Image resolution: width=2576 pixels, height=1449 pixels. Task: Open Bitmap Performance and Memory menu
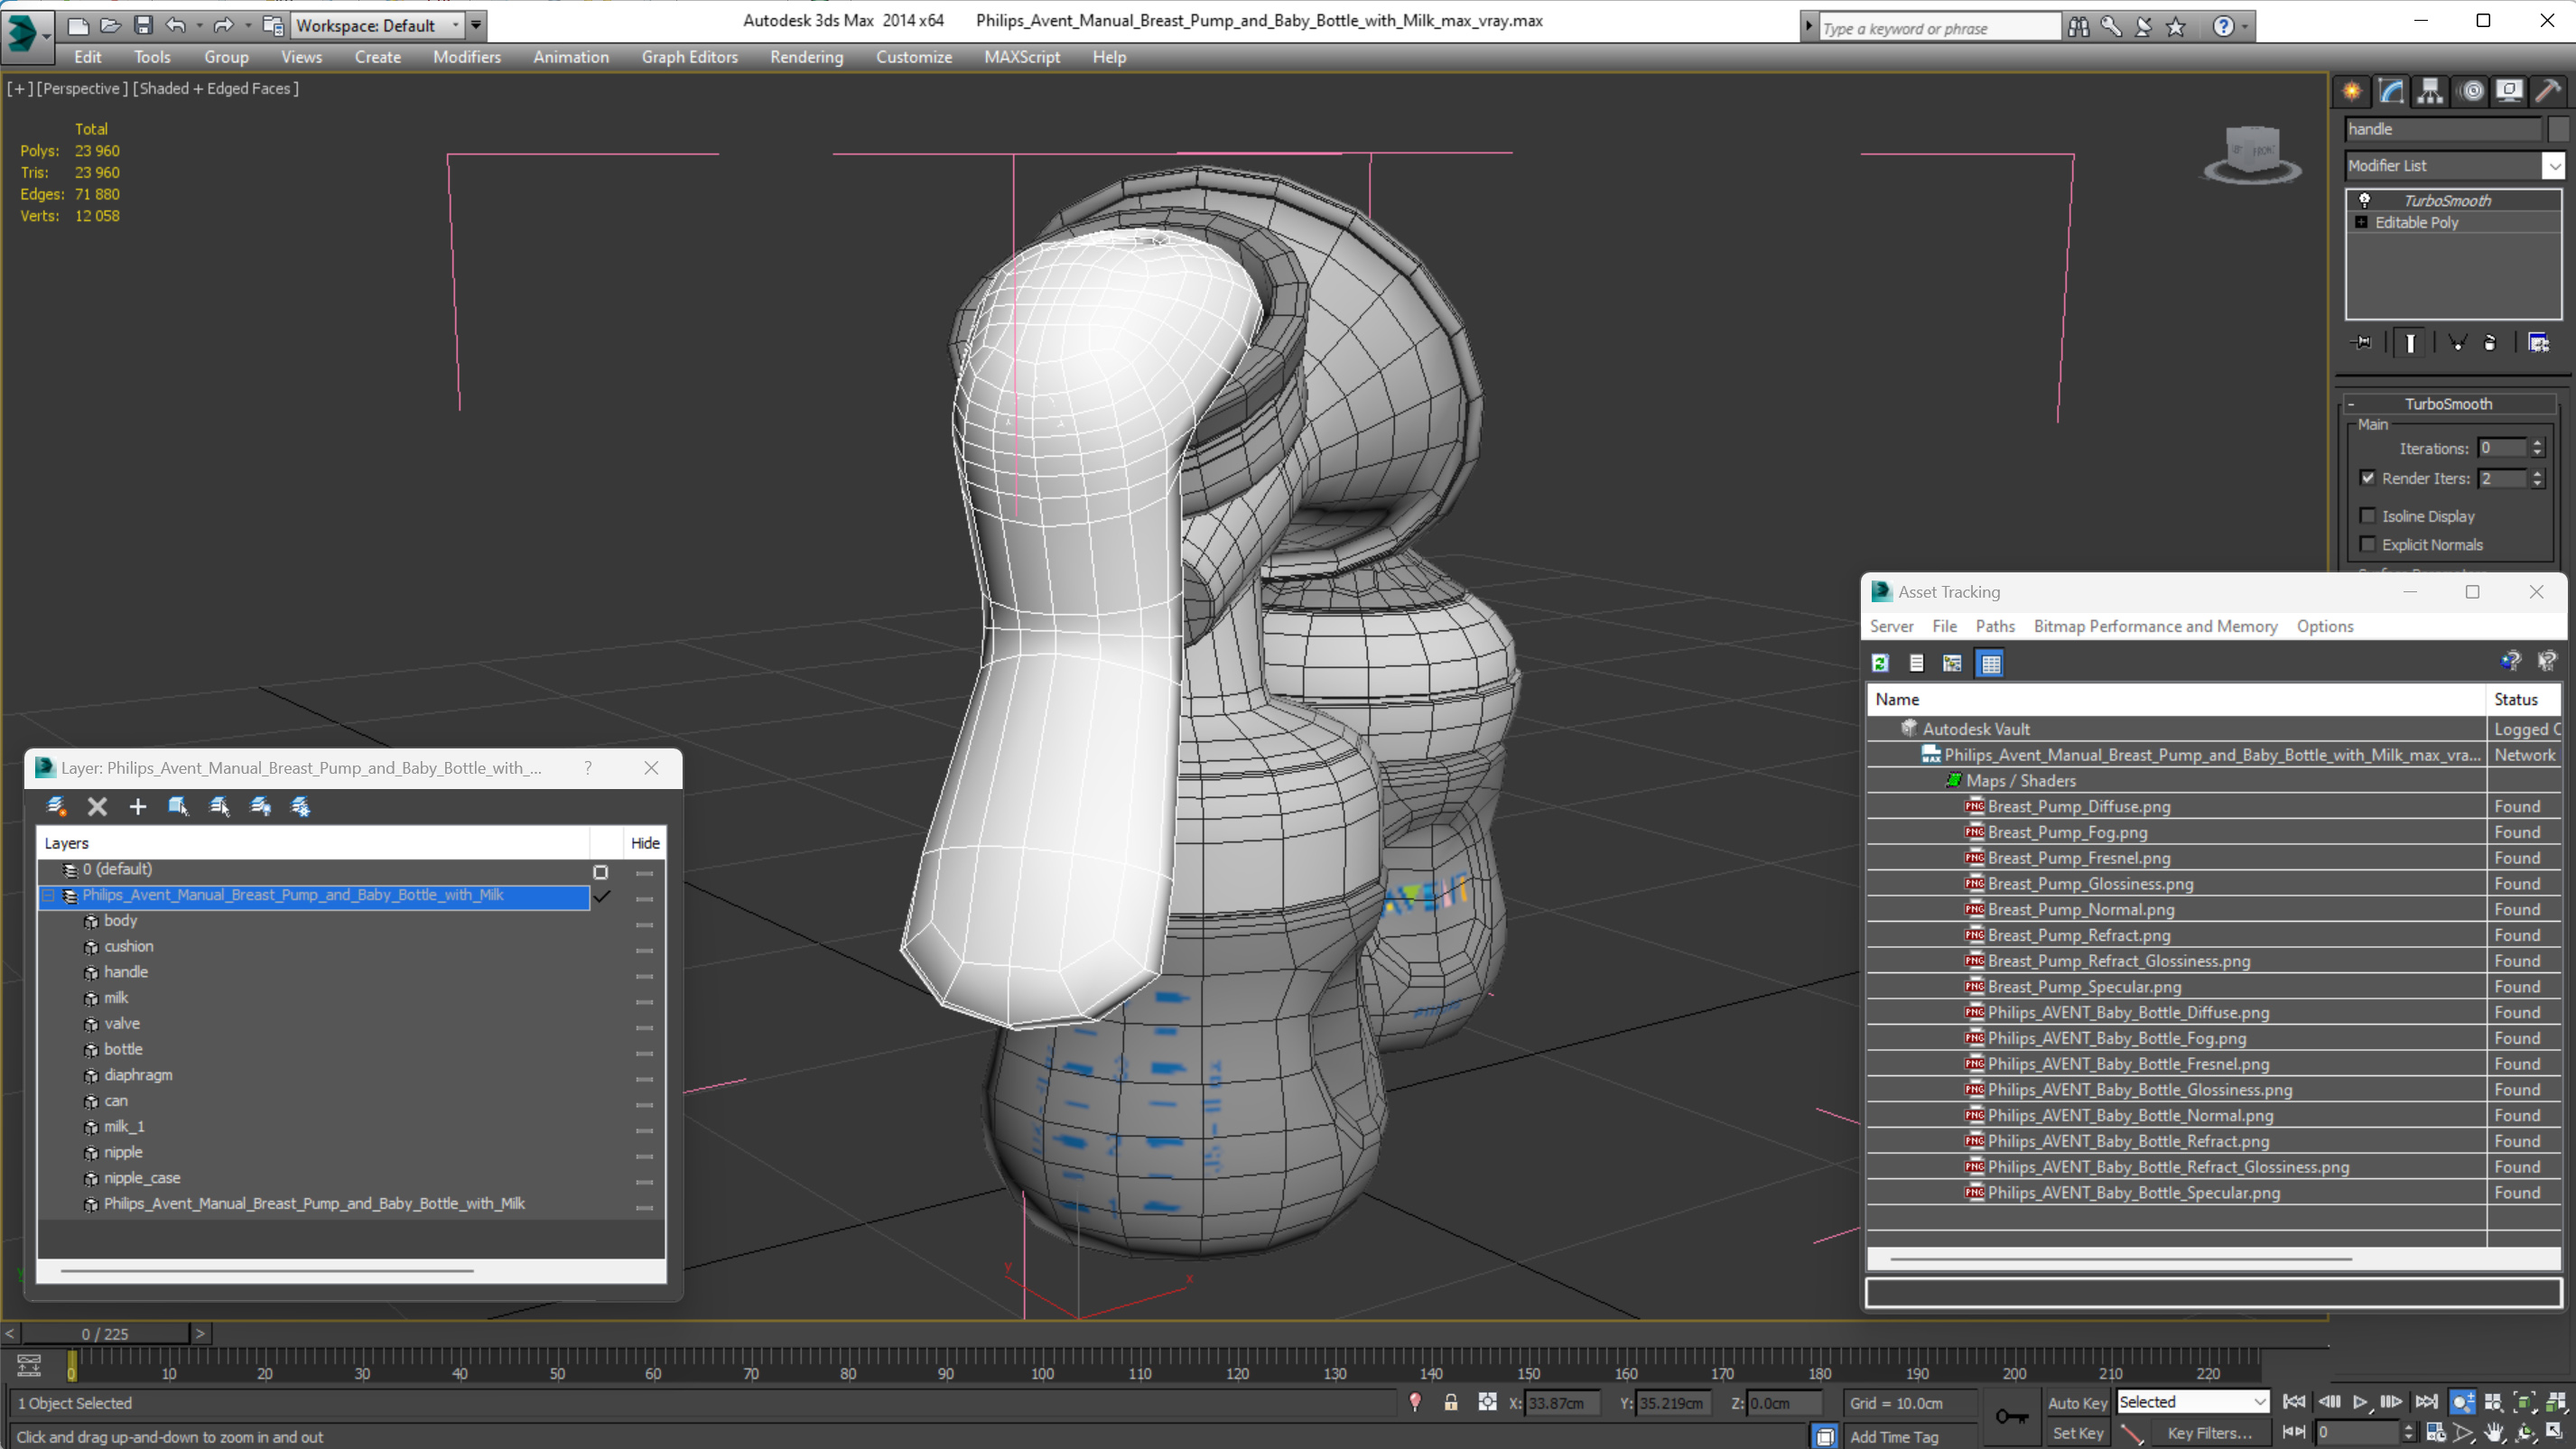click(x=2155, y=626)
